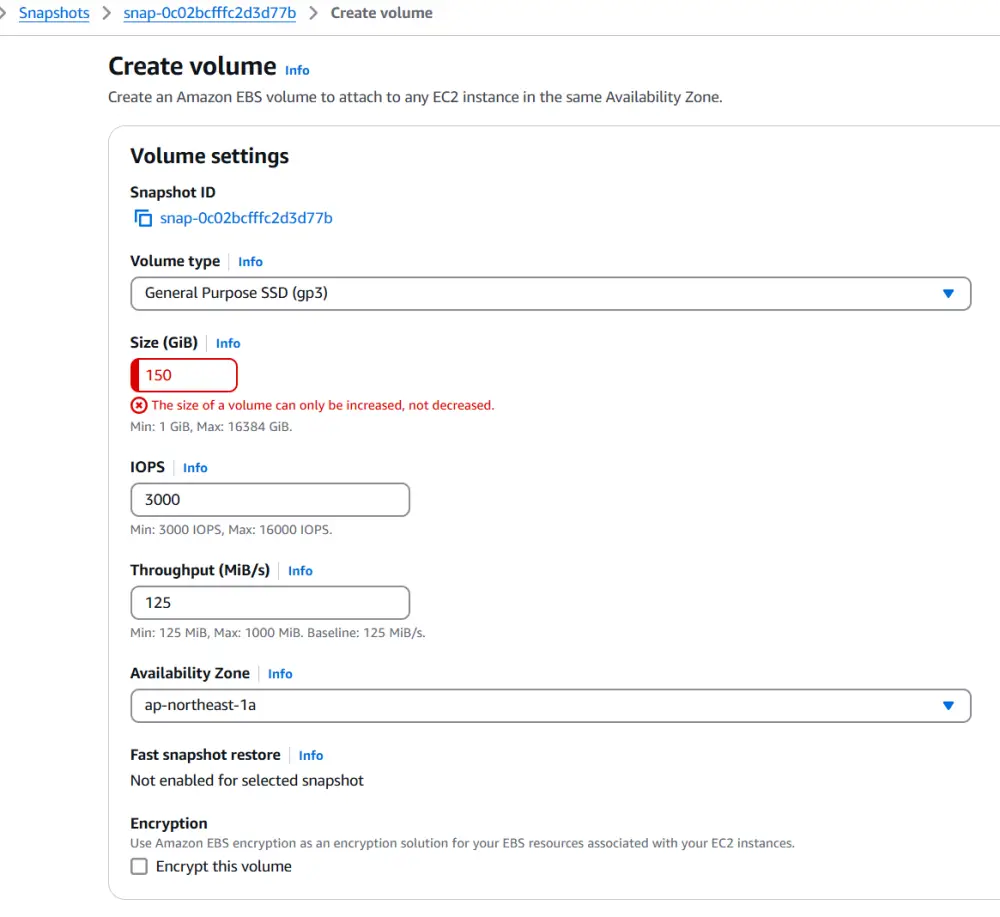Open Info for Throughput (MiB/s)

pos(300,571)
